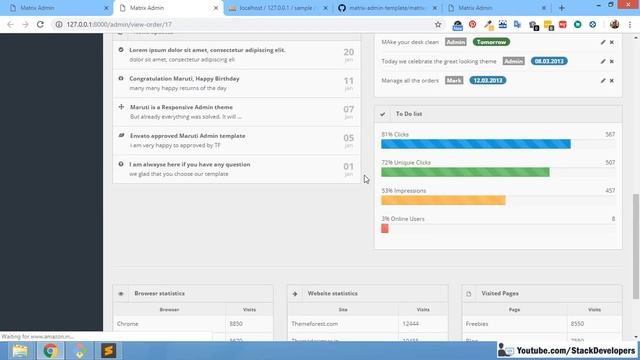Click the page vertical scrollbar thumb
Viewport: 640px width, 360px height.
tap(636, 247)
